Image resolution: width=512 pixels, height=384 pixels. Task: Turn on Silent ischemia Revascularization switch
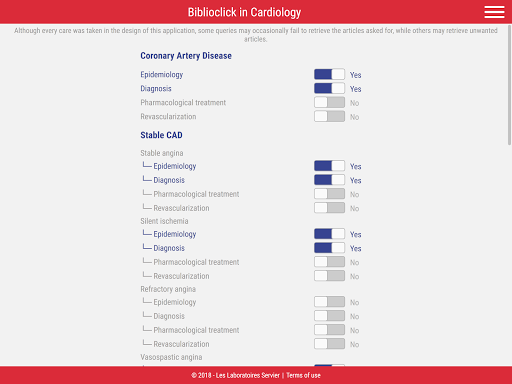tap(329, 276)
